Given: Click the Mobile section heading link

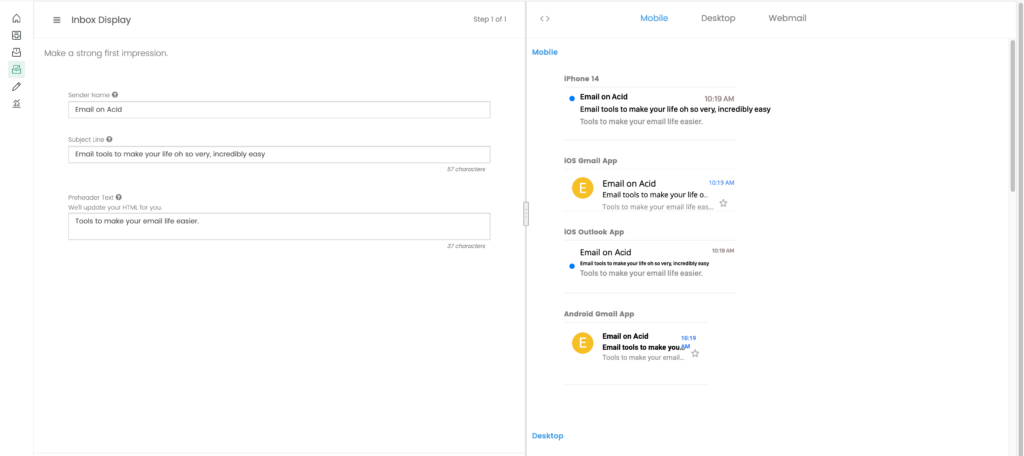Looking at the screenshot, I should coord(545,52).
